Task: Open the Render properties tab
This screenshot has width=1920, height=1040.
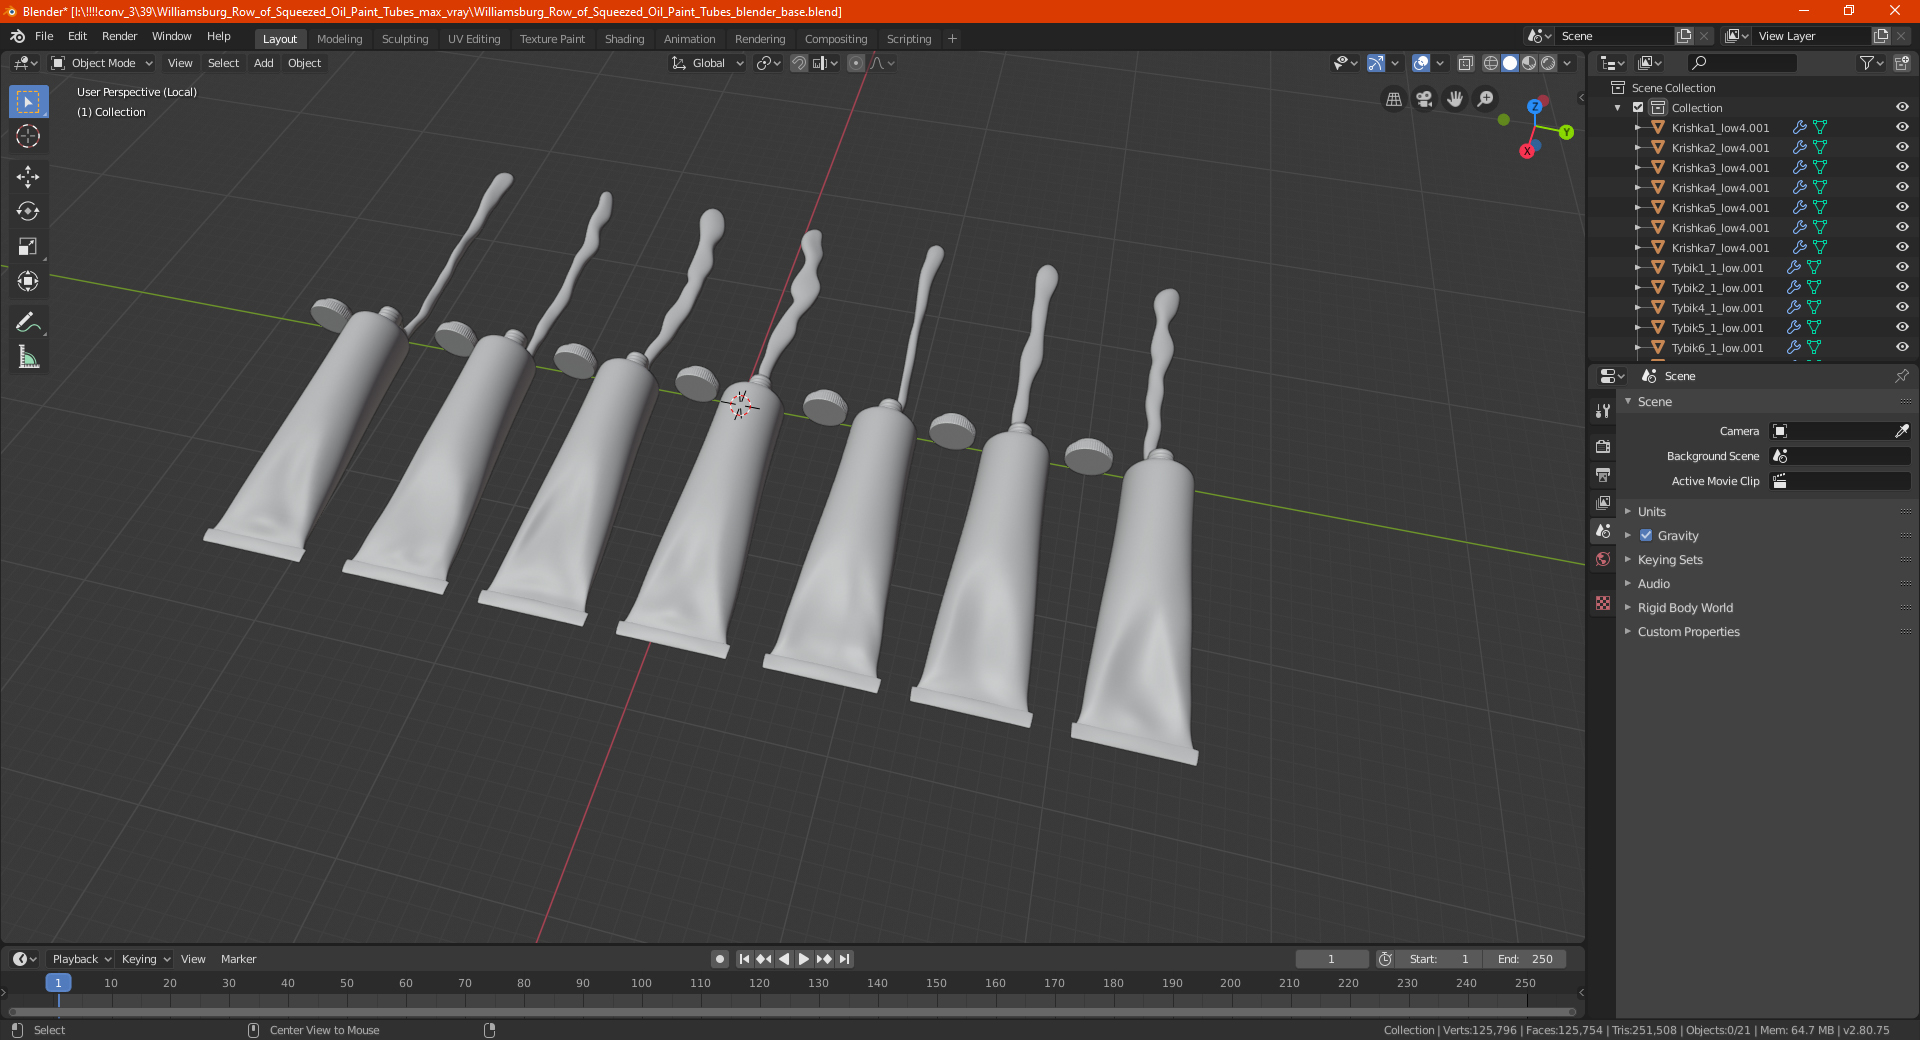Action: point(1603,446)
